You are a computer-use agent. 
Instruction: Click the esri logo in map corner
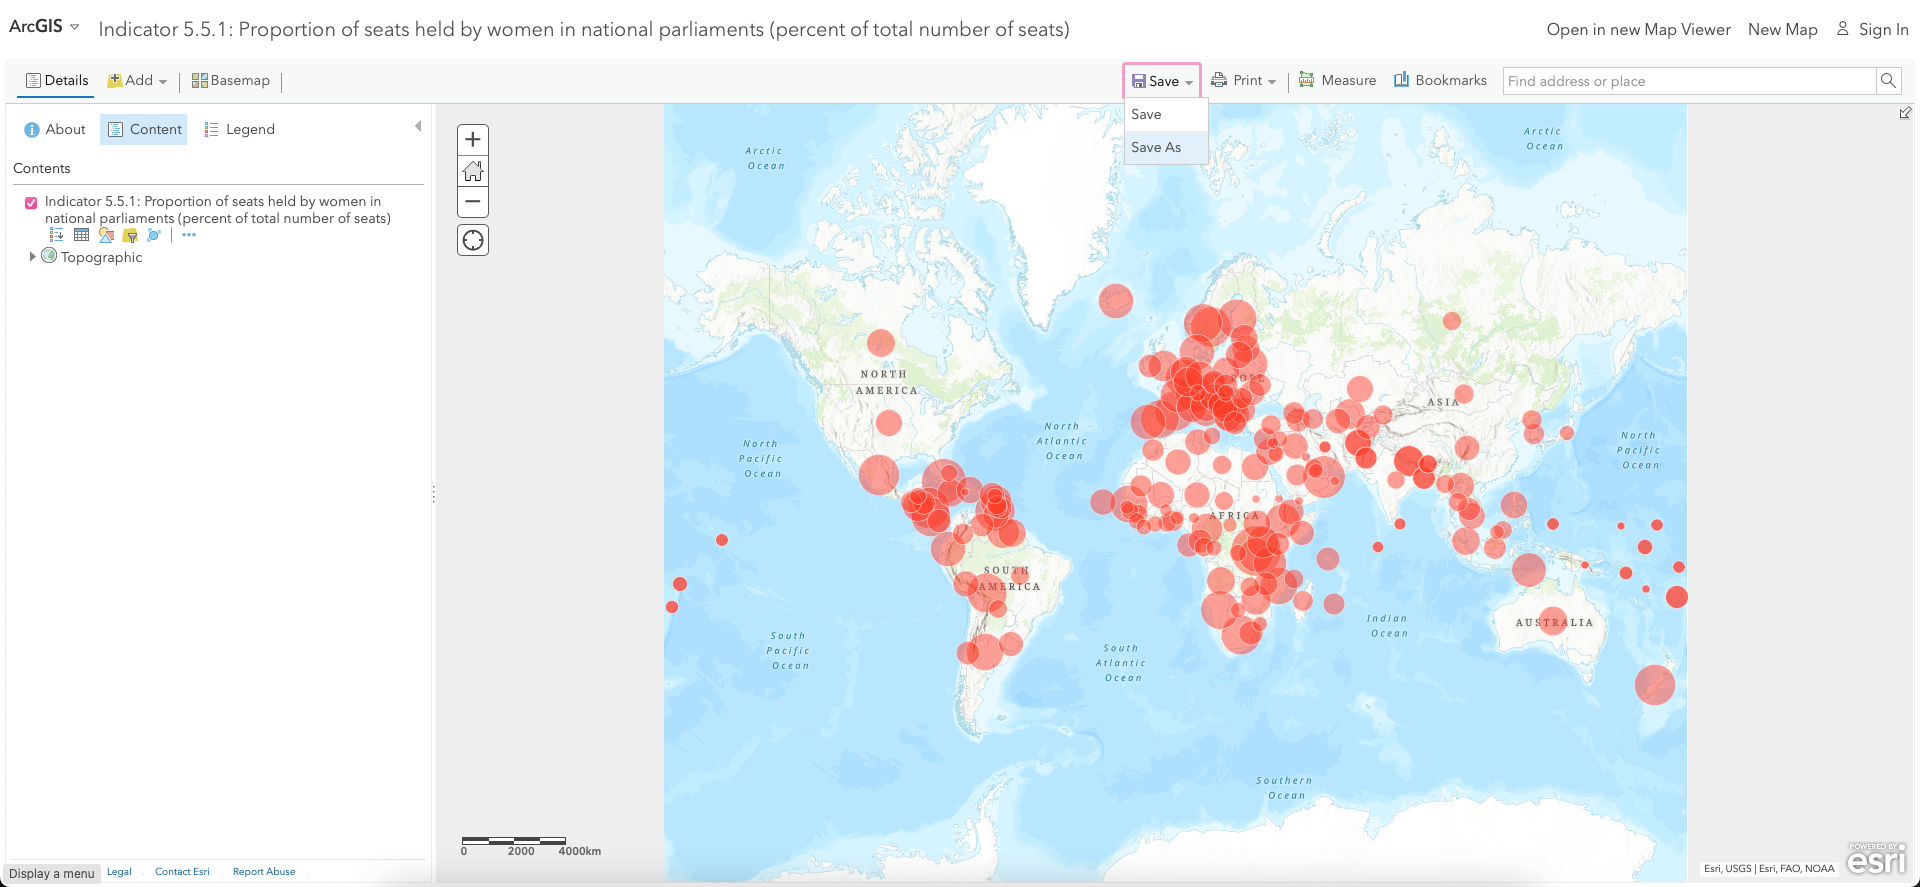pos(1877,859)
